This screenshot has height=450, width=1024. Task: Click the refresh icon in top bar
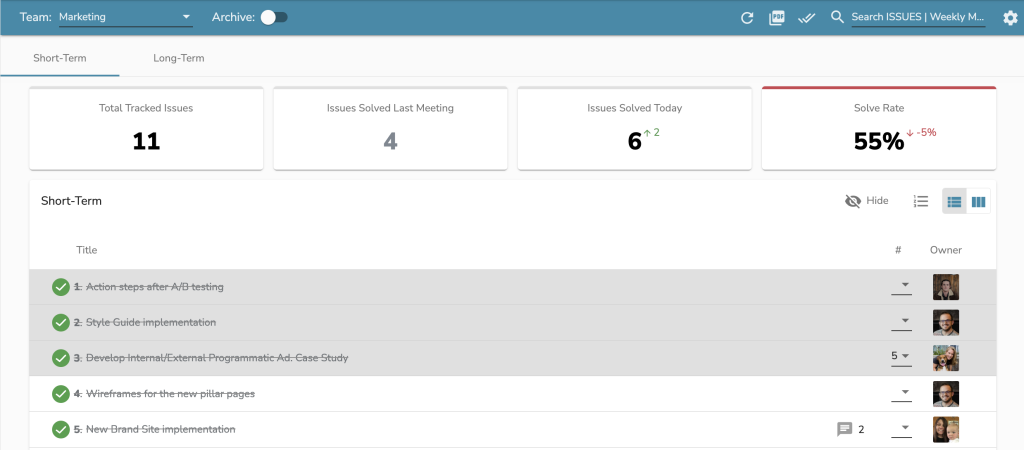(x=746, y=18)
